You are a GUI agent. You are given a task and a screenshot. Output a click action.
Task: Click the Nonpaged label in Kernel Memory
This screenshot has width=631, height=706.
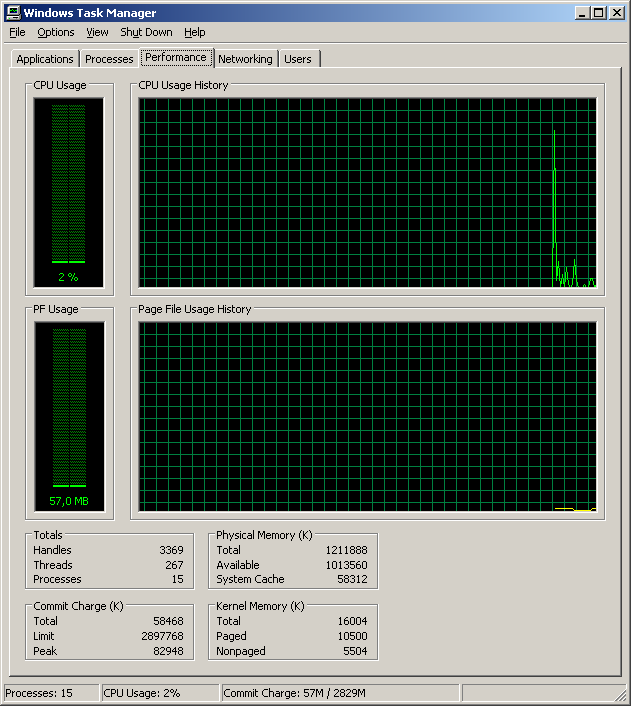click(241, 651)
